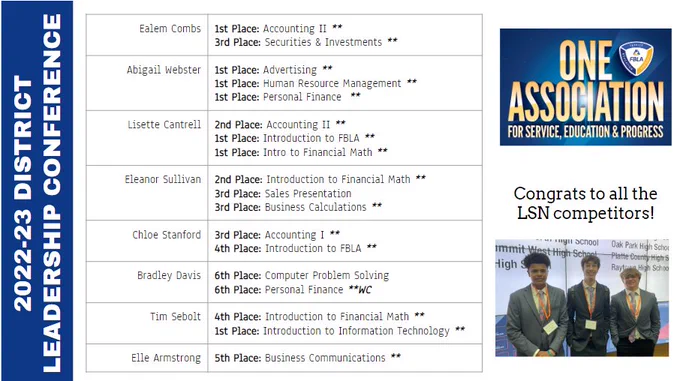
Task: Select the 2022-23 District Leadership Conference title
Action: click(37, 191)
